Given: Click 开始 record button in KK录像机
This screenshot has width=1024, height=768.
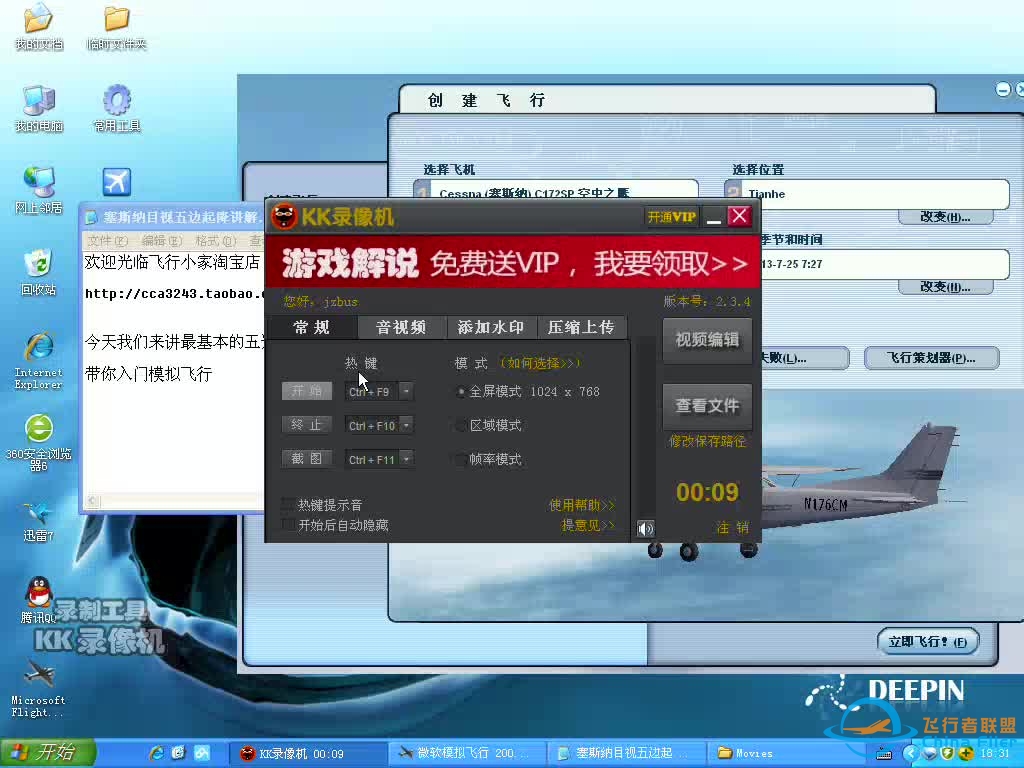Looking at the screenshot, I should (x=307, y=391).
